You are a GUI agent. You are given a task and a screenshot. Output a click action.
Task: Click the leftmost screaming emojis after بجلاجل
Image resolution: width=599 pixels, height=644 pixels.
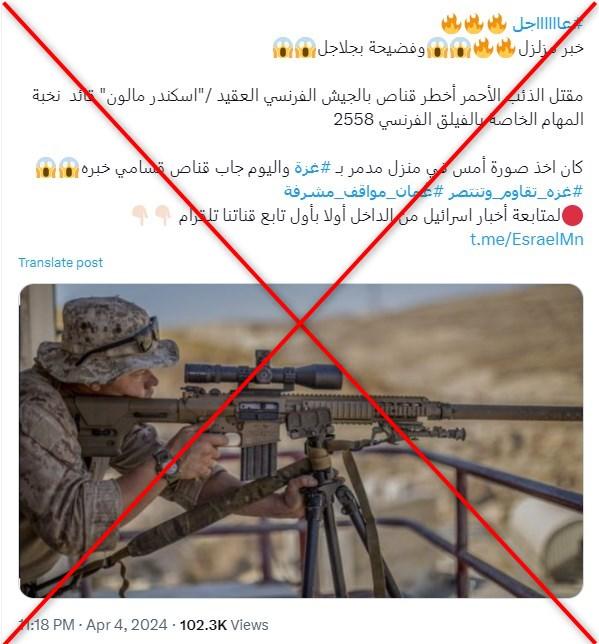[x=294, y=48]
